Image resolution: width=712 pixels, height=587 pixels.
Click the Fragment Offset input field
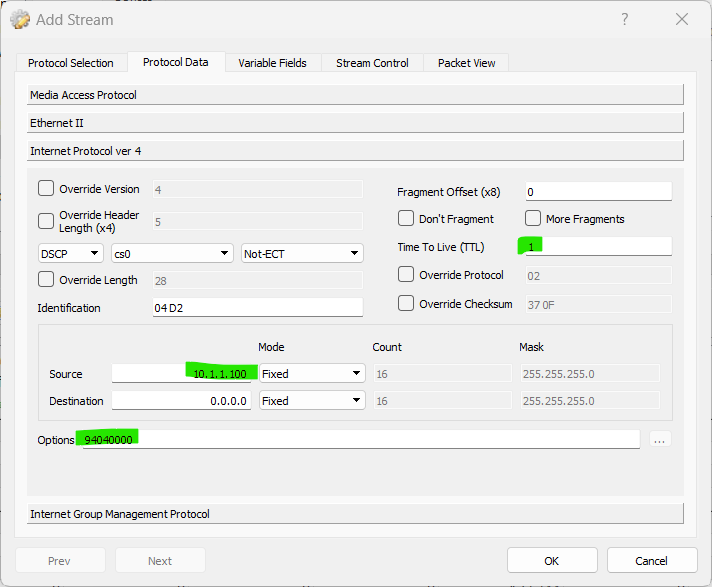pyautogui.click(x=598, y=192)
